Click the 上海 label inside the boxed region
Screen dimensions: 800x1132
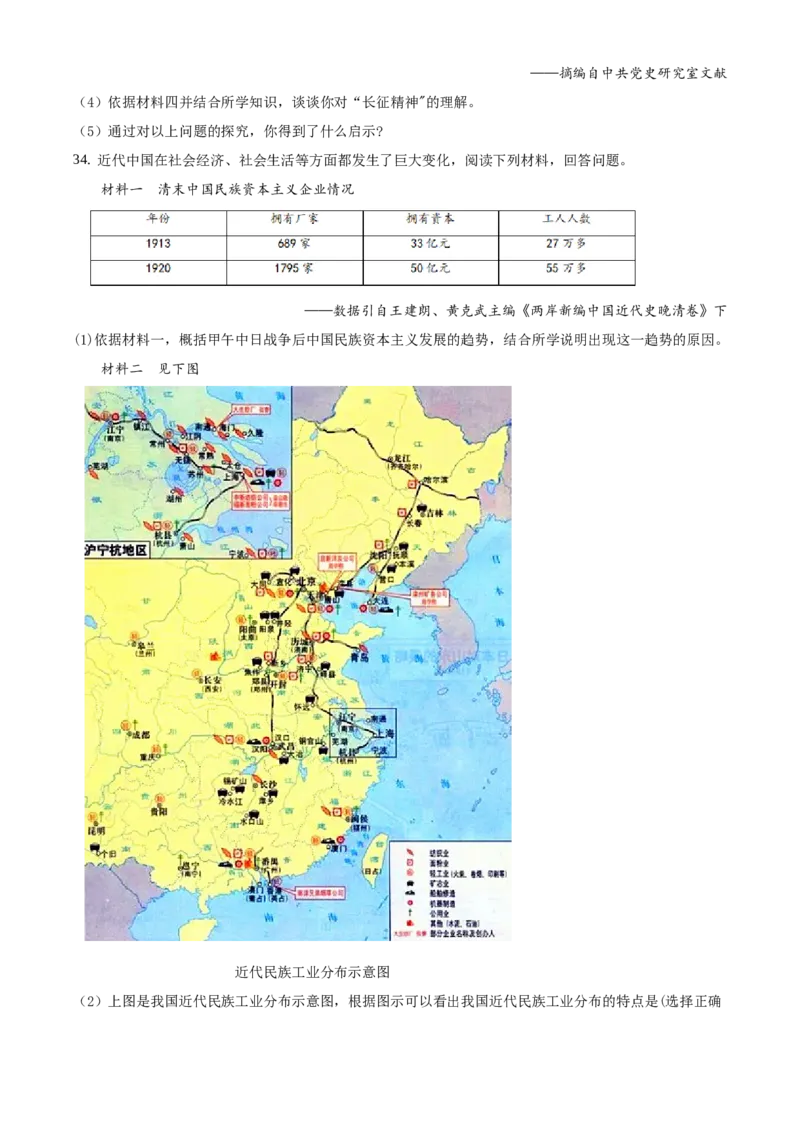point(385,734)
